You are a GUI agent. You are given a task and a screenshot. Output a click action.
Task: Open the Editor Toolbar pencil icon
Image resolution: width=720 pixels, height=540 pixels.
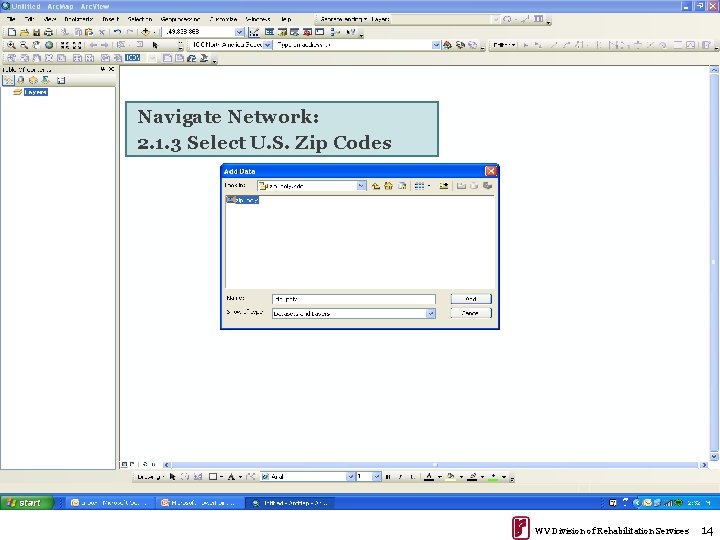pyautogui.click(x=253, y=32)
